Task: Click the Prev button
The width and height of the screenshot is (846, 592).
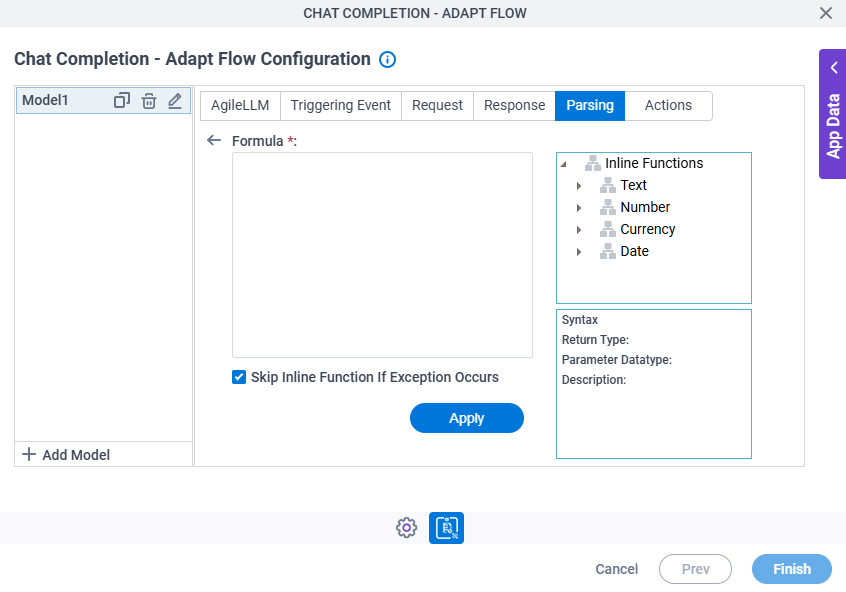Action: pyautogui.click(x=695, y=569)
